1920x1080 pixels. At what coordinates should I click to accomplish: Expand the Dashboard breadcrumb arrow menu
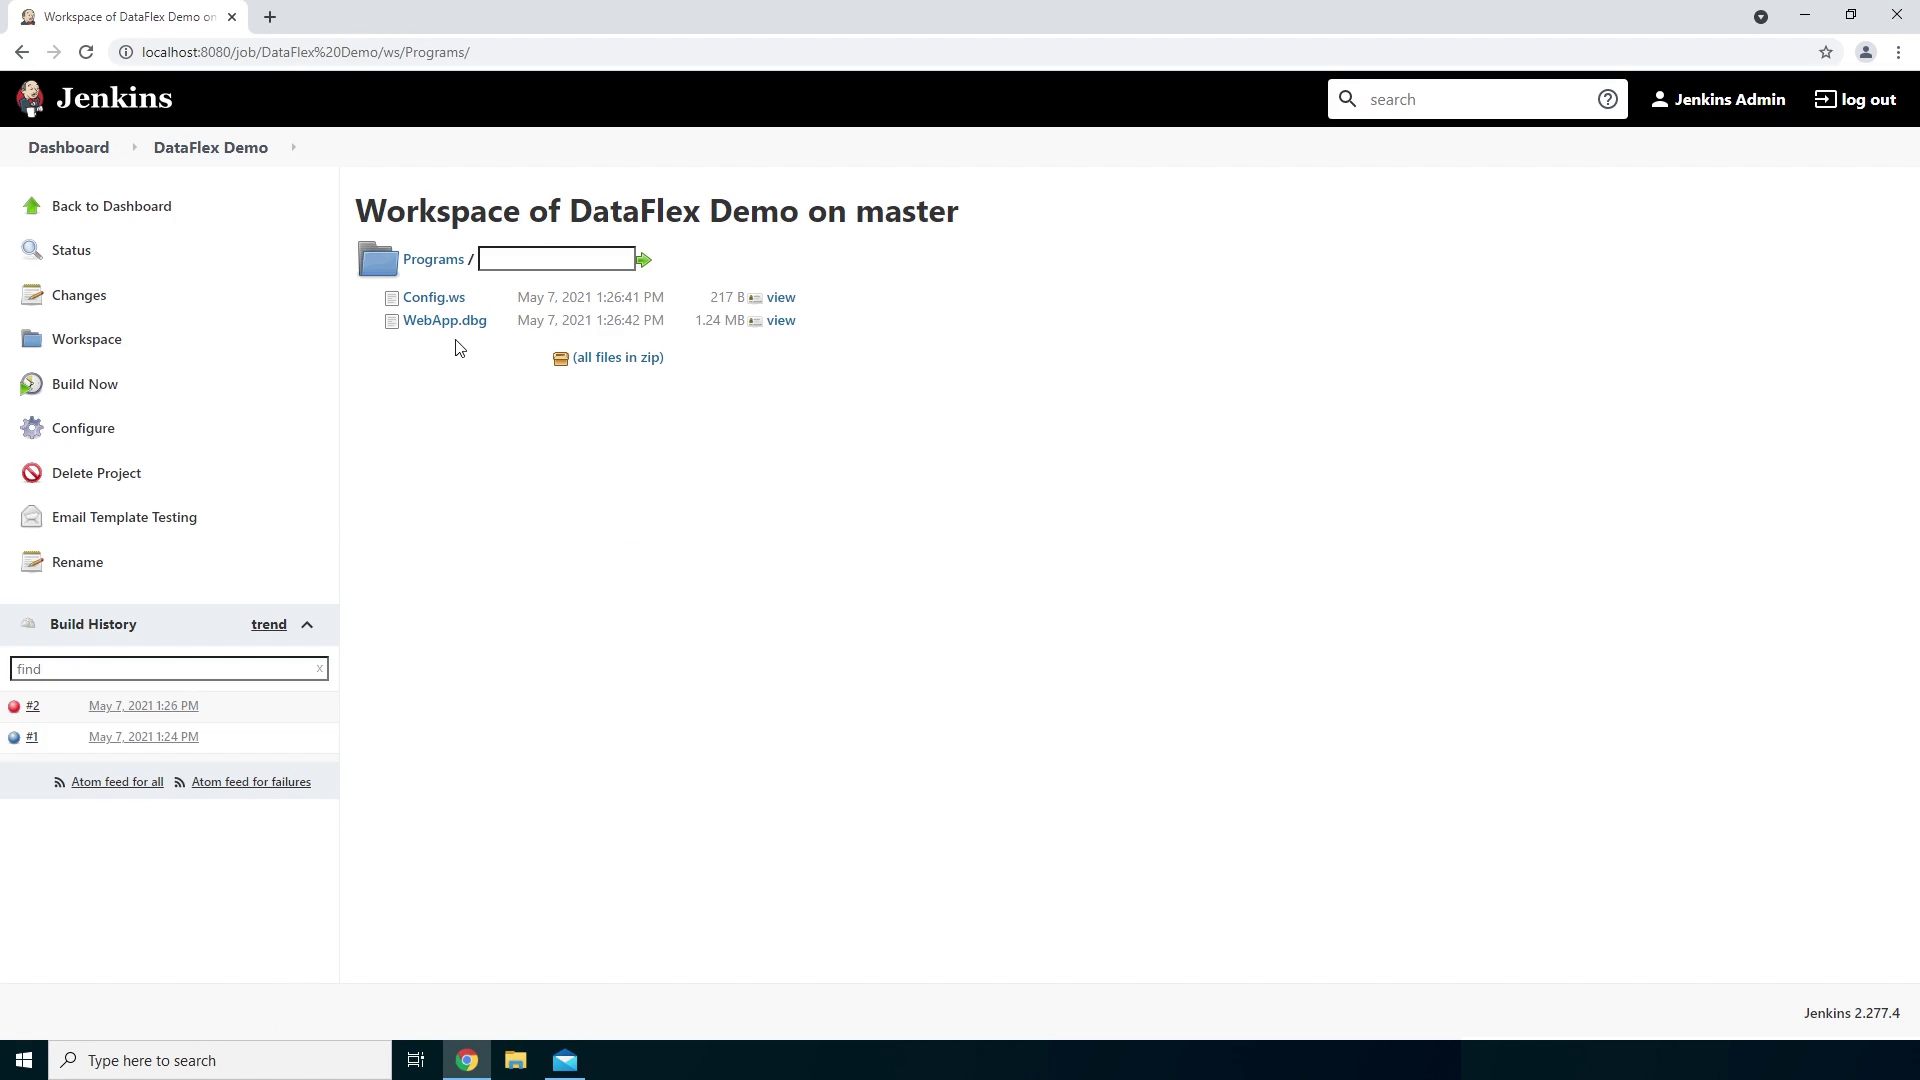click(x=134, y=148)
